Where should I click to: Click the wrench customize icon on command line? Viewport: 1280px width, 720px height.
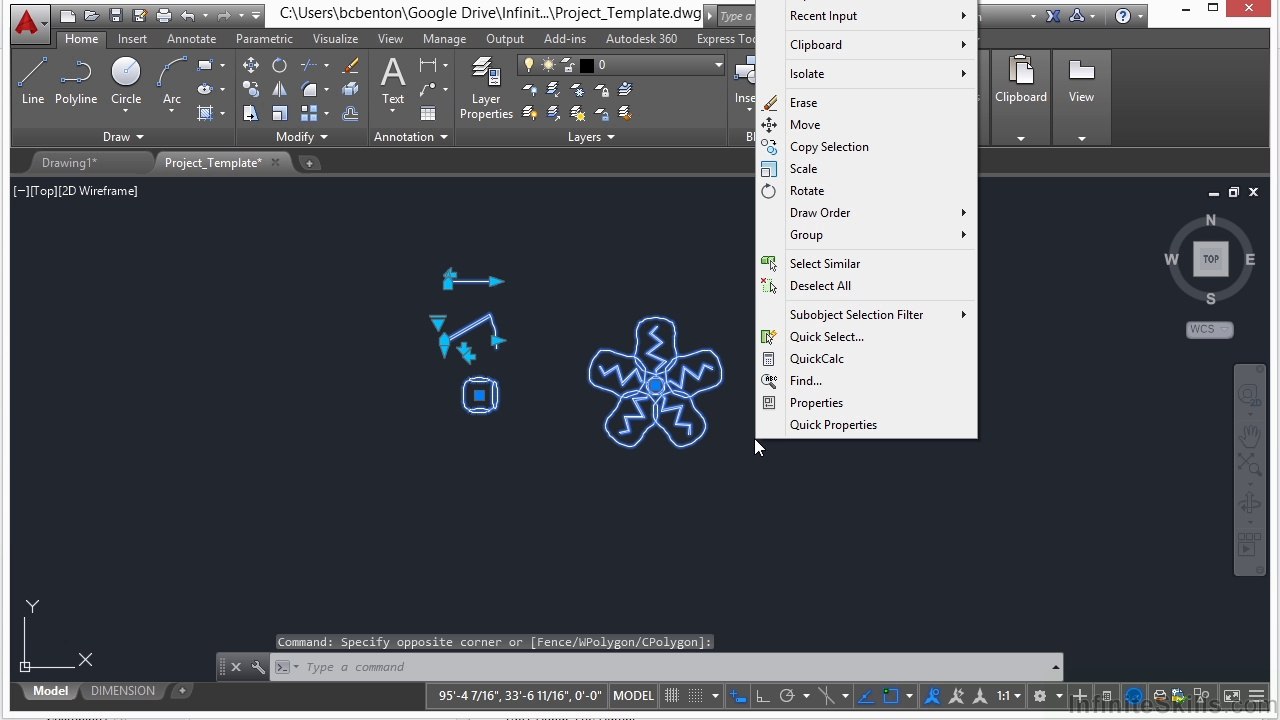[x=258, y=667]
